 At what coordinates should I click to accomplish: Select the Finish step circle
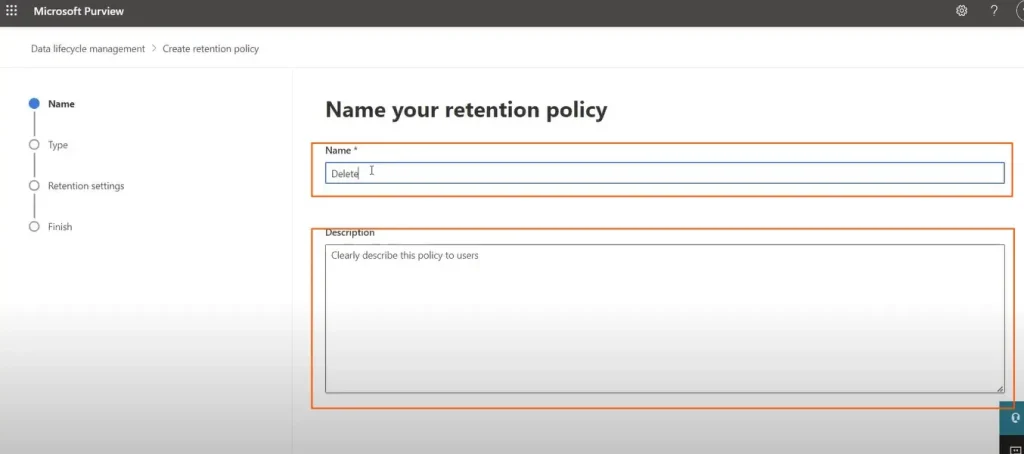click(34, 227)
